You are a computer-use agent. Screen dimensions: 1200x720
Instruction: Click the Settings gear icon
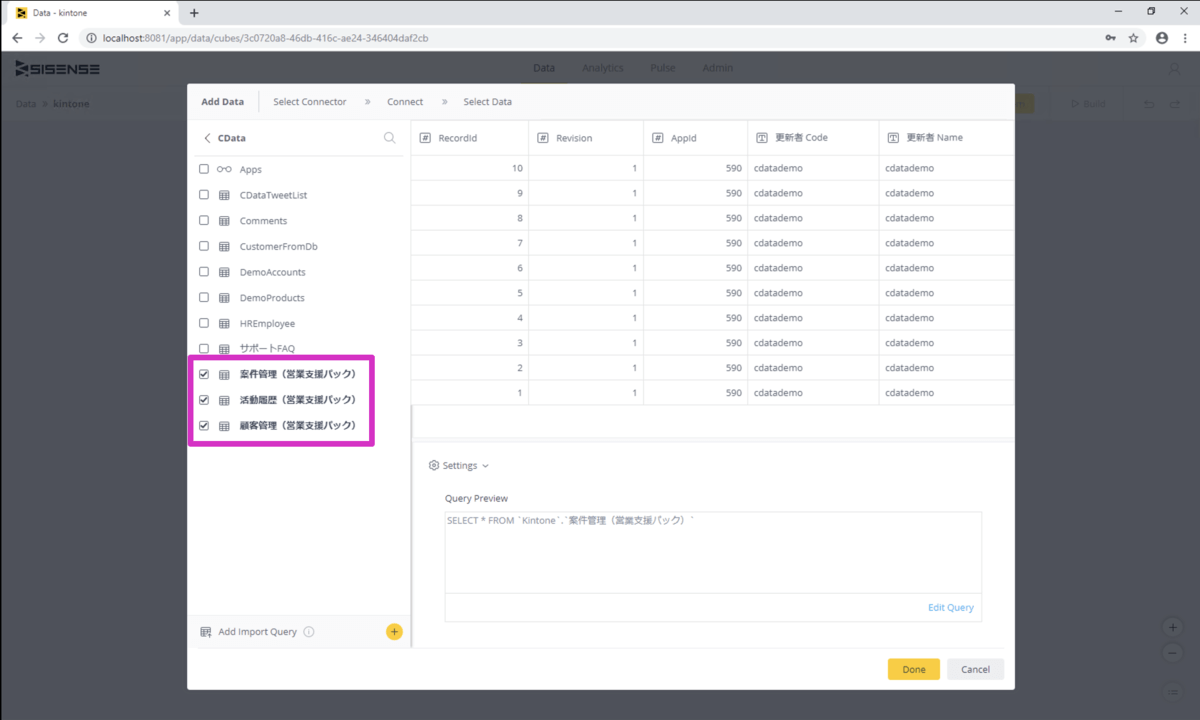click(434, 466)
